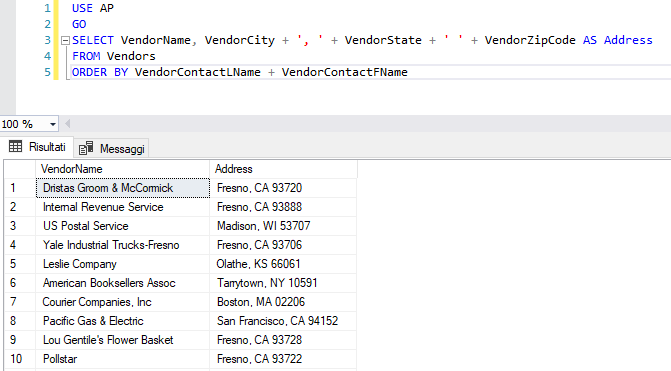
Task: Click ORDER BY in the query editor
Action: 100,72
